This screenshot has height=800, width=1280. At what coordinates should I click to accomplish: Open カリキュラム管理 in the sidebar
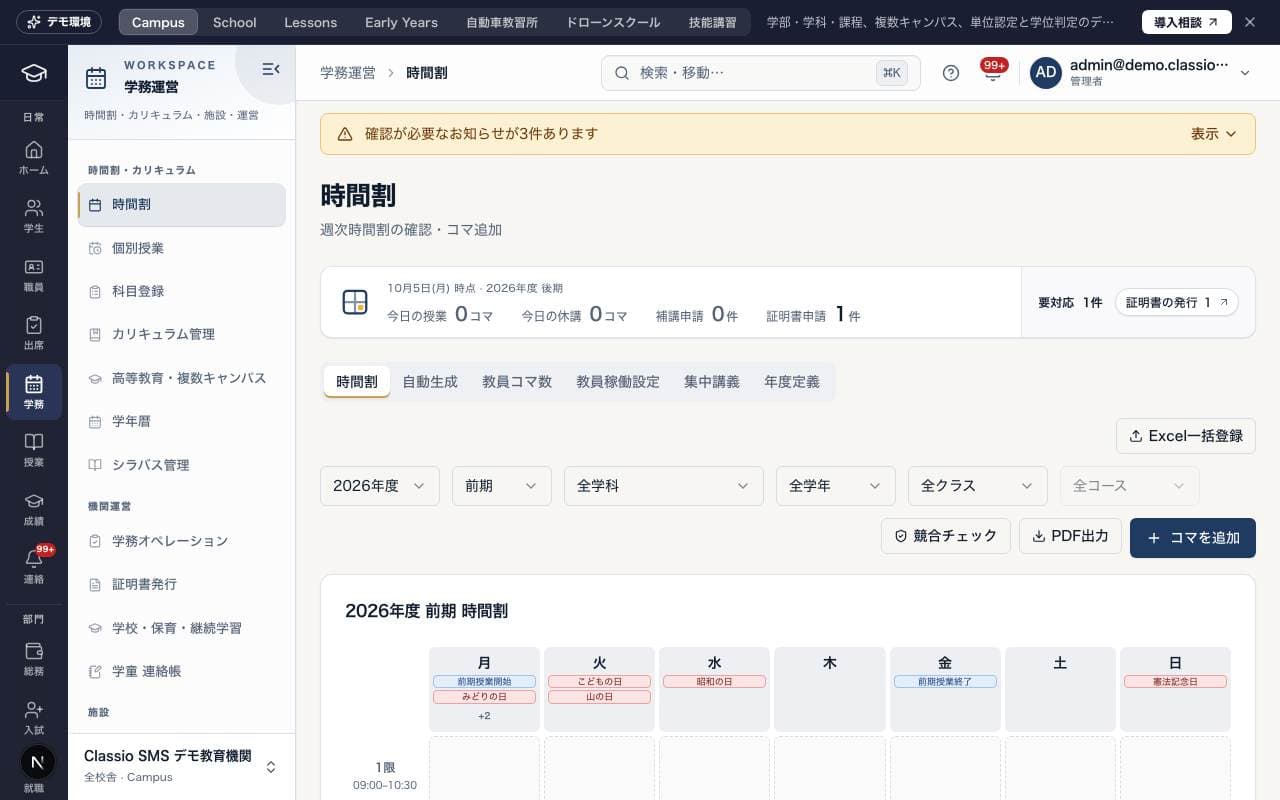[x=181, y=334]
